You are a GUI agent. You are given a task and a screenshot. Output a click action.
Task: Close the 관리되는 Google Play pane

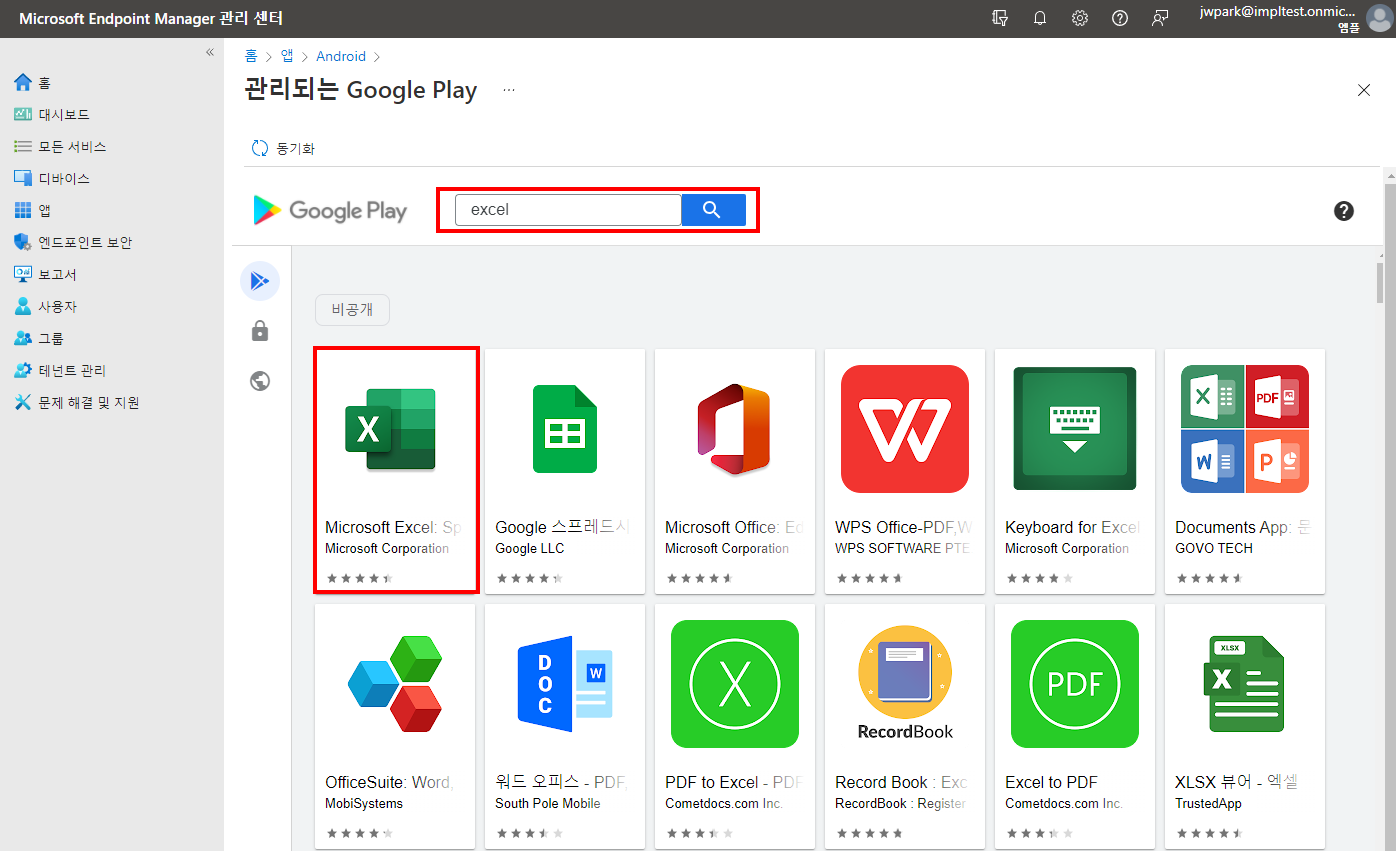tap(1364, 90)
